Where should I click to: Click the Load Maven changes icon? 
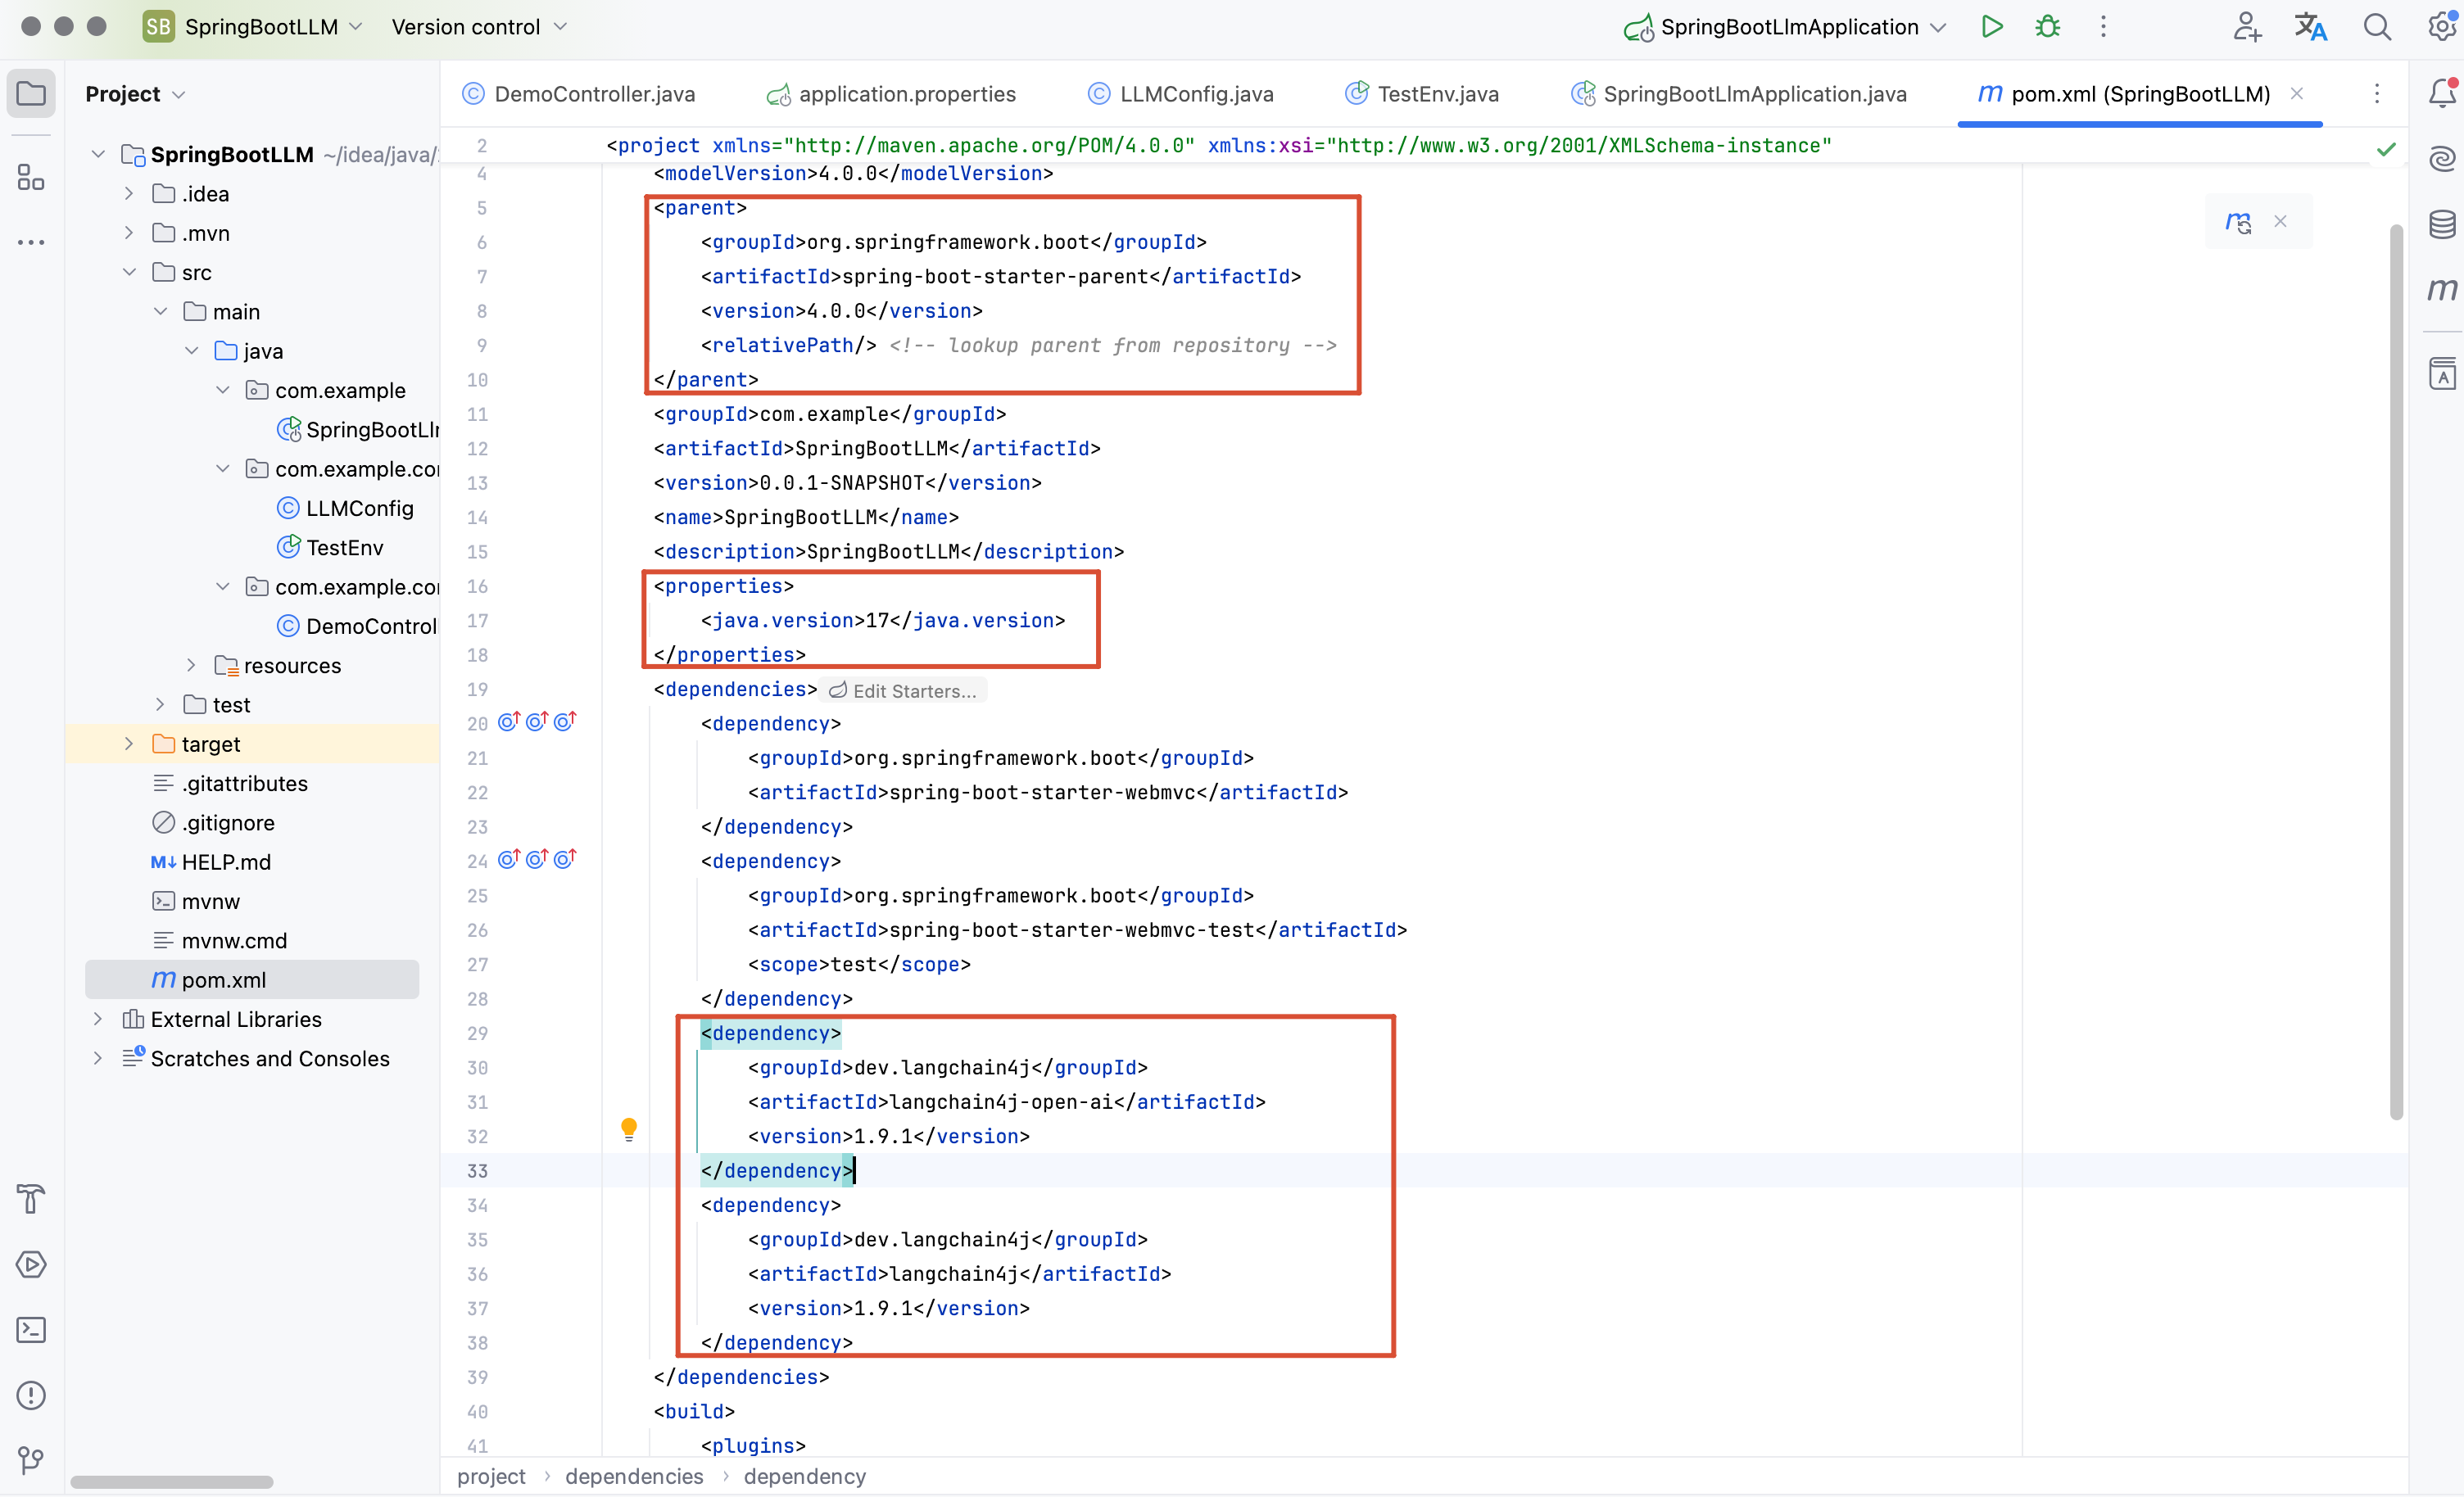[x=2238, y=222]
